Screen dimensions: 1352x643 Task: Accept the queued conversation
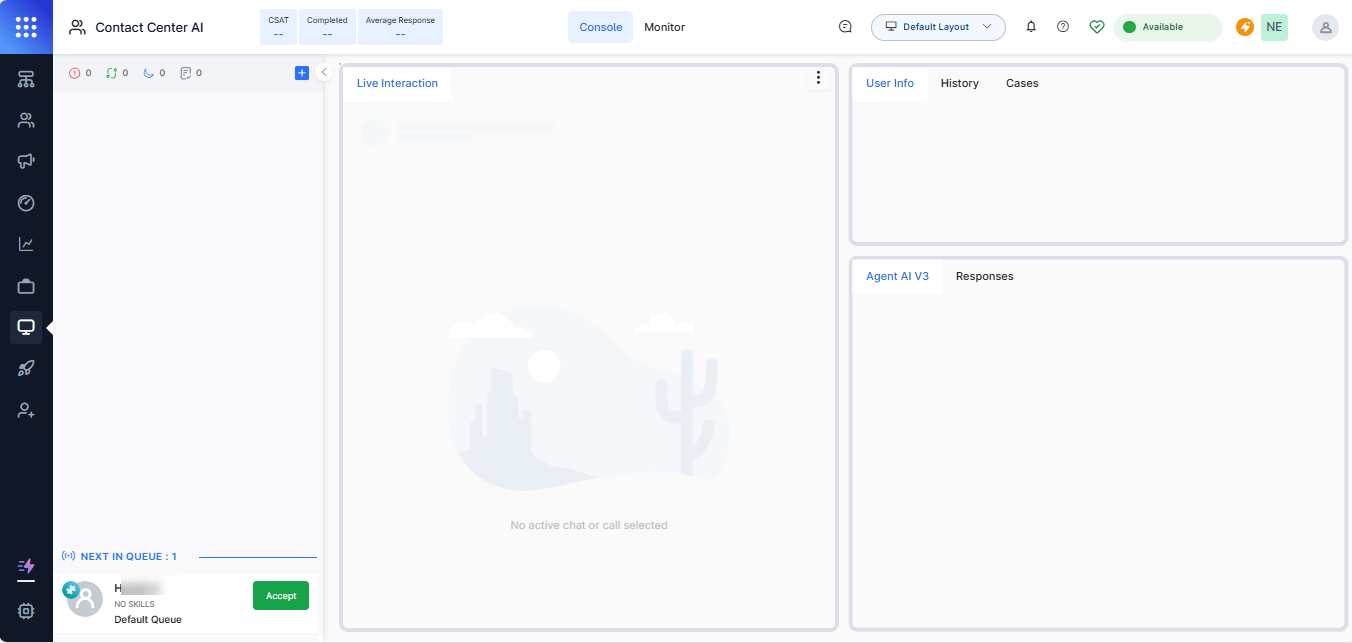click(280, 595)
